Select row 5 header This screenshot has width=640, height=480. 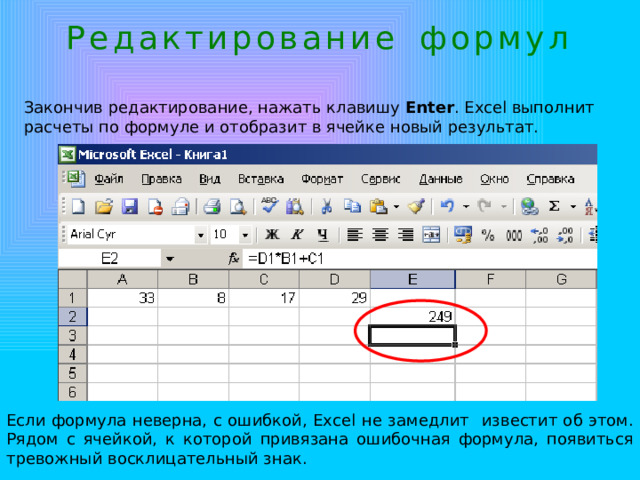click(73, 373)
